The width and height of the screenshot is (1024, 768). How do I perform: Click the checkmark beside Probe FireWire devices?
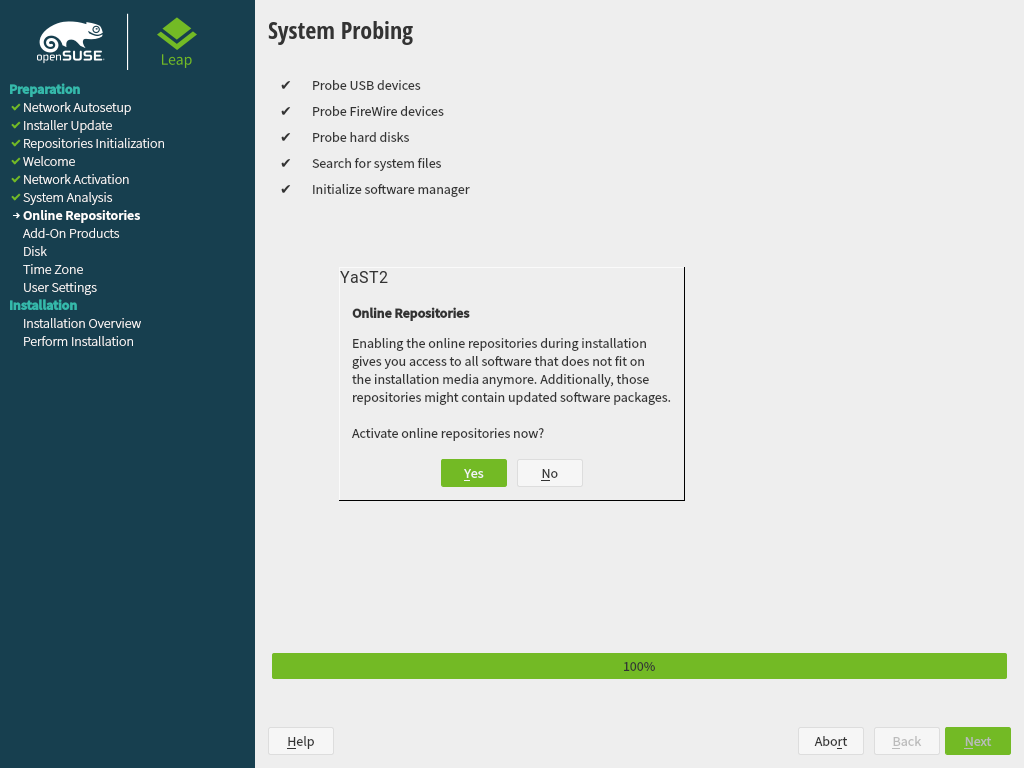(x=285, y=111)
